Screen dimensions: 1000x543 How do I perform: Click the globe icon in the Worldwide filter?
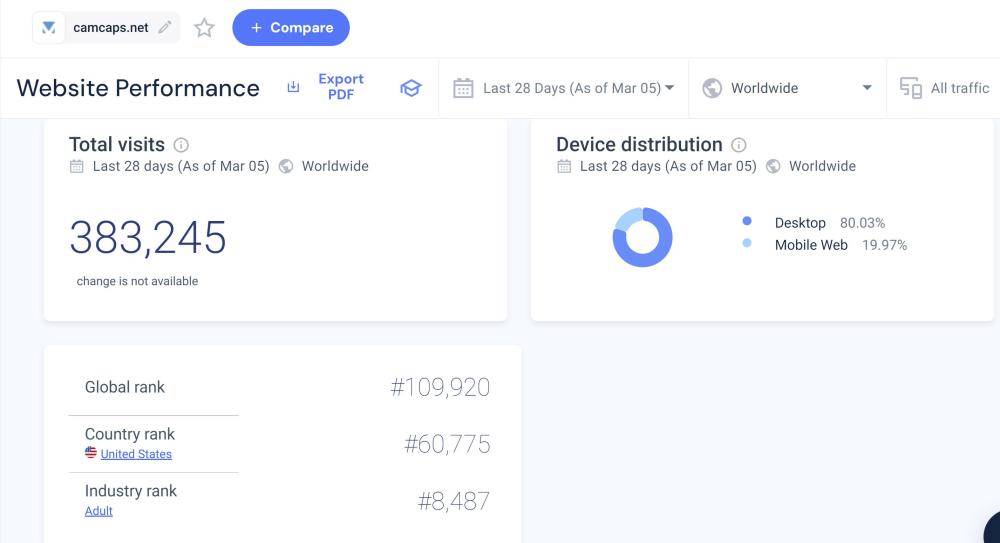tap(712, 88)
